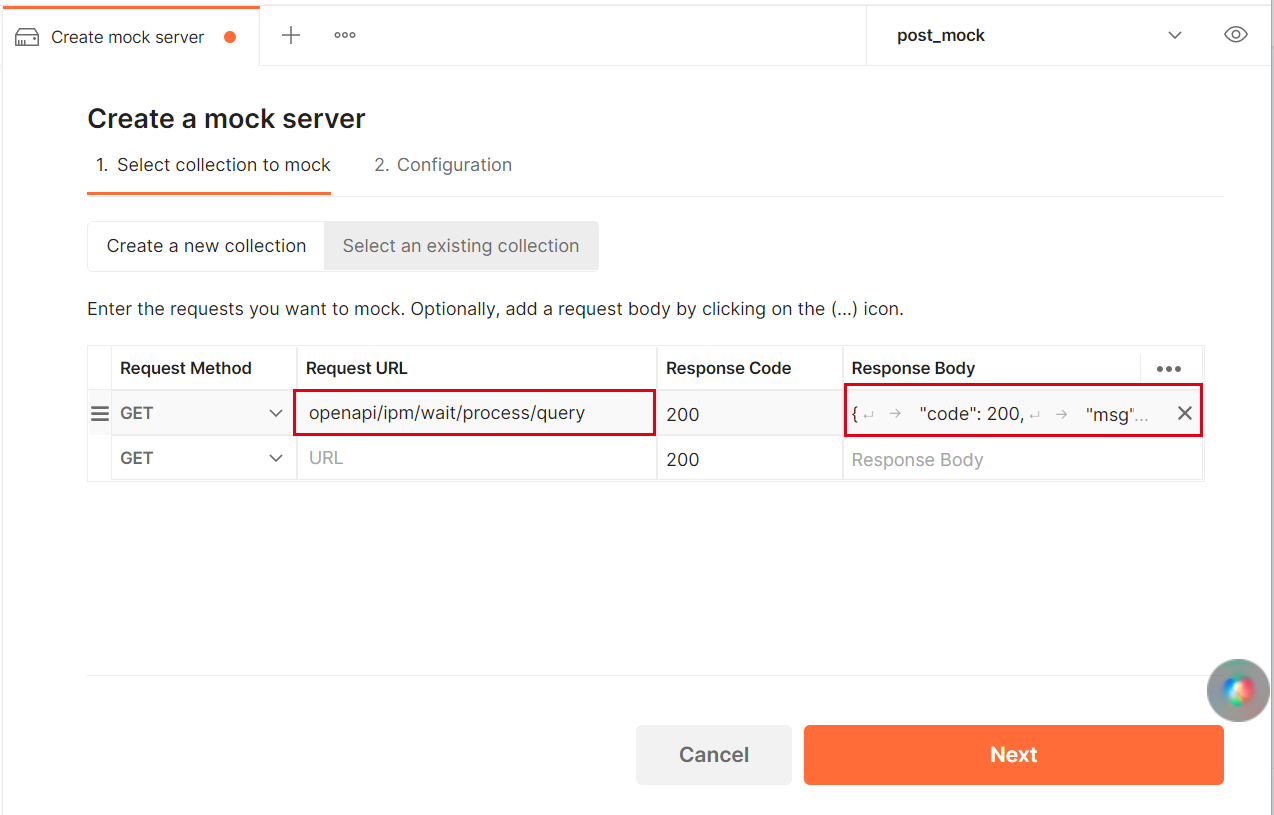Image resolution: width=1274 pixels, height=815 pixels.
Task: Choose Create a new collection tab
Action: click(206, 246)
